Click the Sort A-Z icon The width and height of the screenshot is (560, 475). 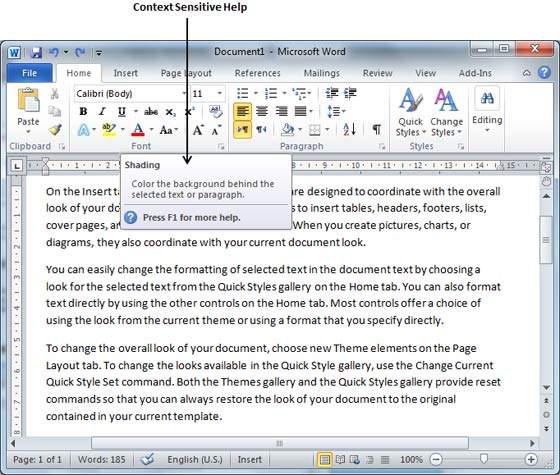pos(349,129)
